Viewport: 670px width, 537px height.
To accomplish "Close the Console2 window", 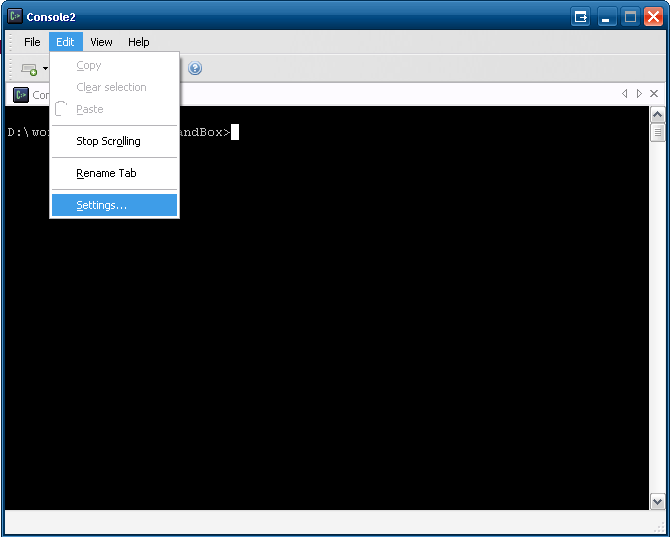I will click(x=654, y=17).
